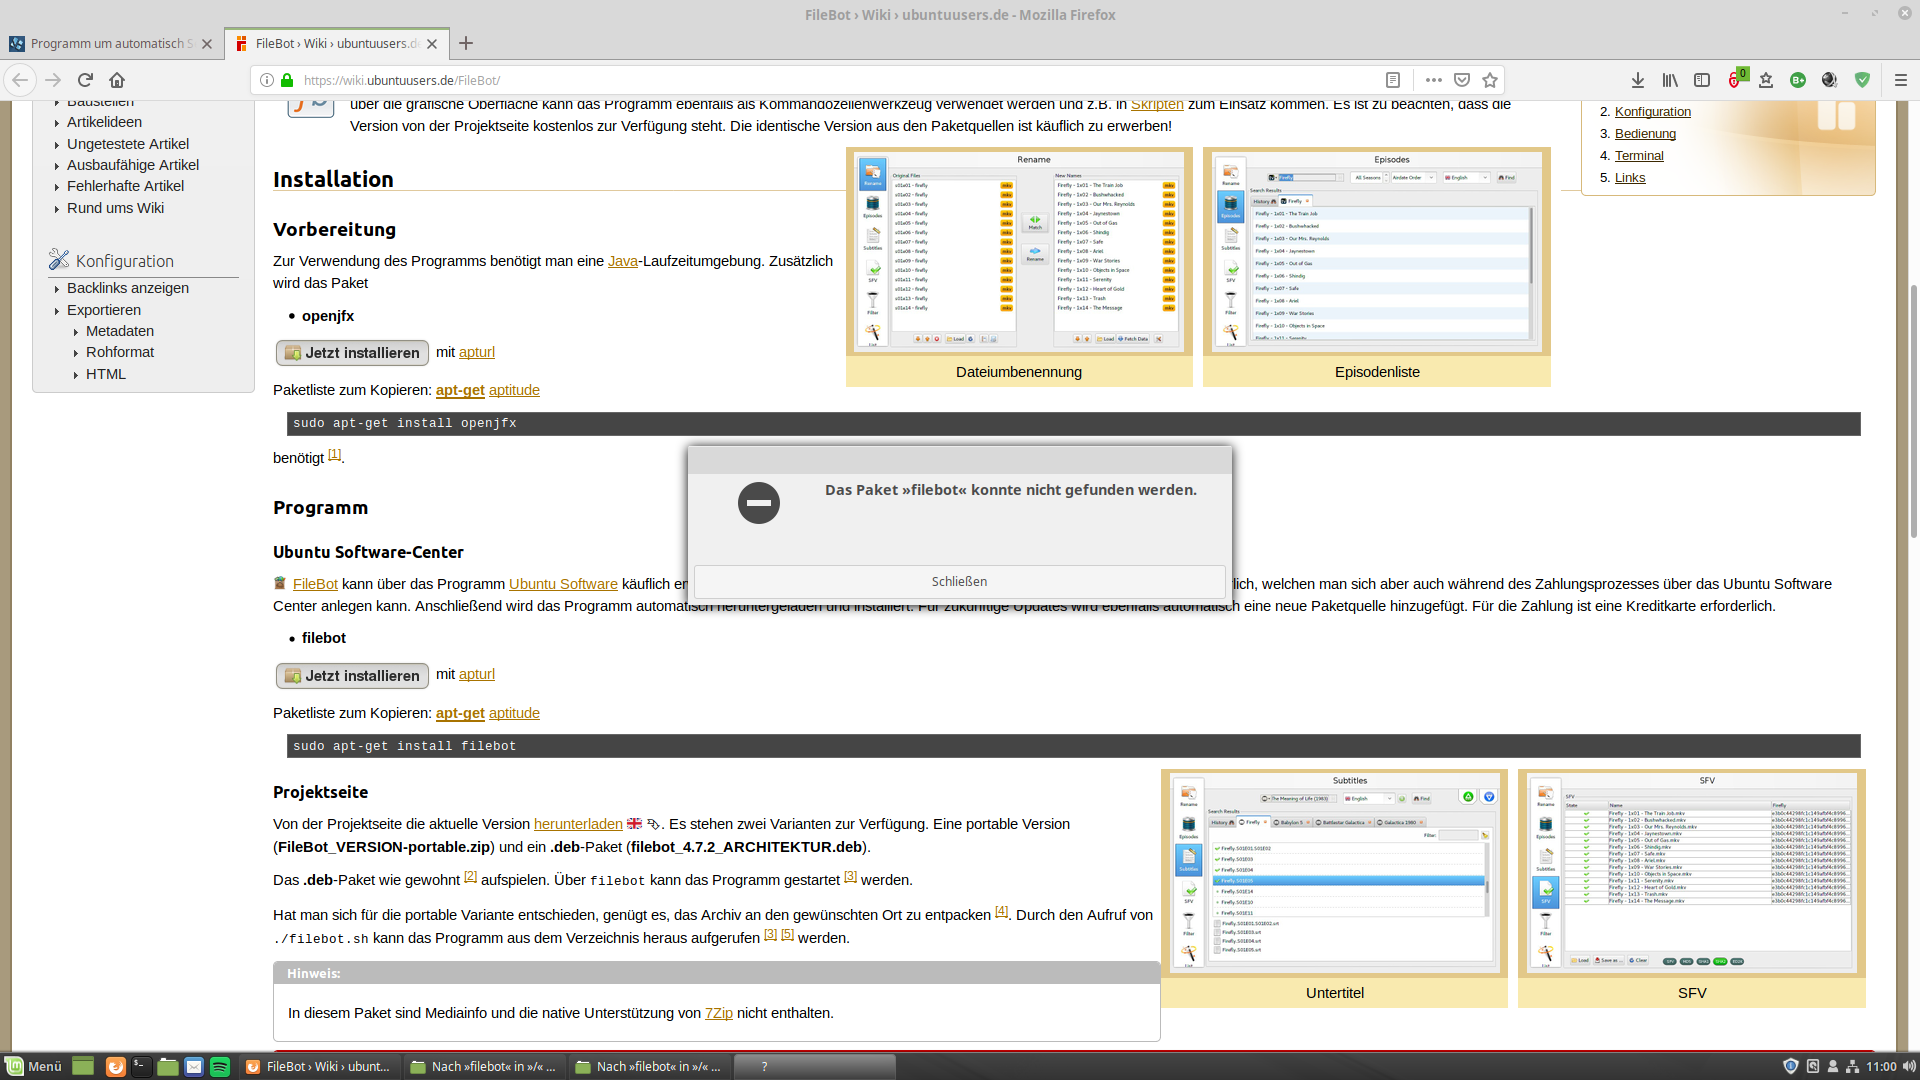Open the Firefox downloads panel
This screenshot has width=1920, height=1080.
1638,80
